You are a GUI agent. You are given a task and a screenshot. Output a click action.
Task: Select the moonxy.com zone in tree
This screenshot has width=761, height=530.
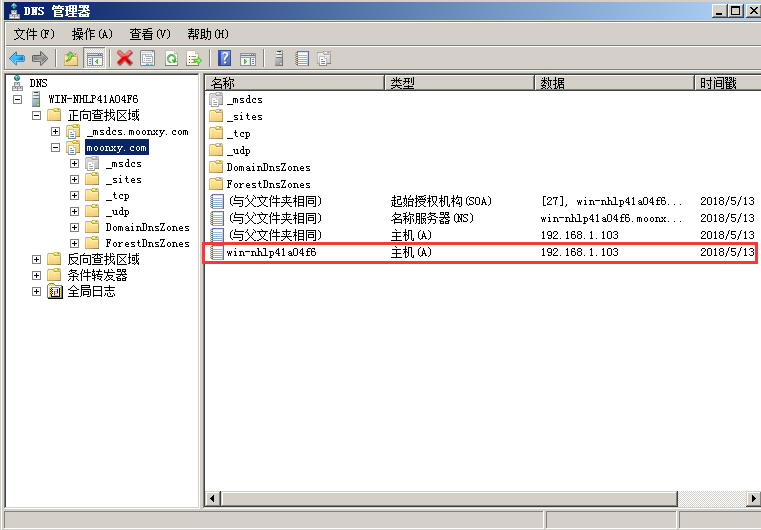[x=116, y=148]
